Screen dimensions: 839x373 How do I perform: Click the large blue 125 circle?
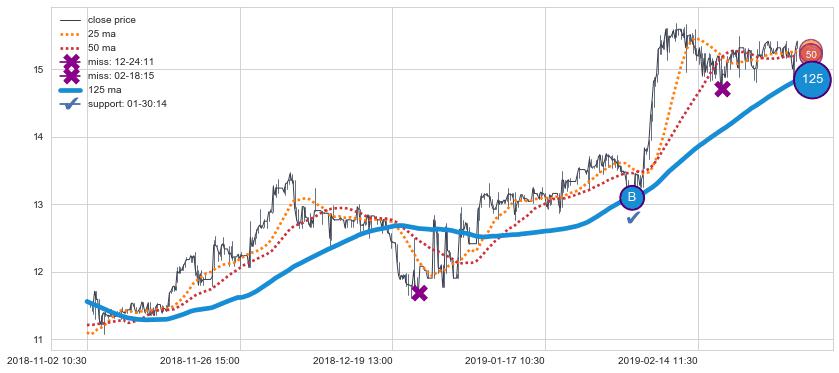[x=812, y=79]
